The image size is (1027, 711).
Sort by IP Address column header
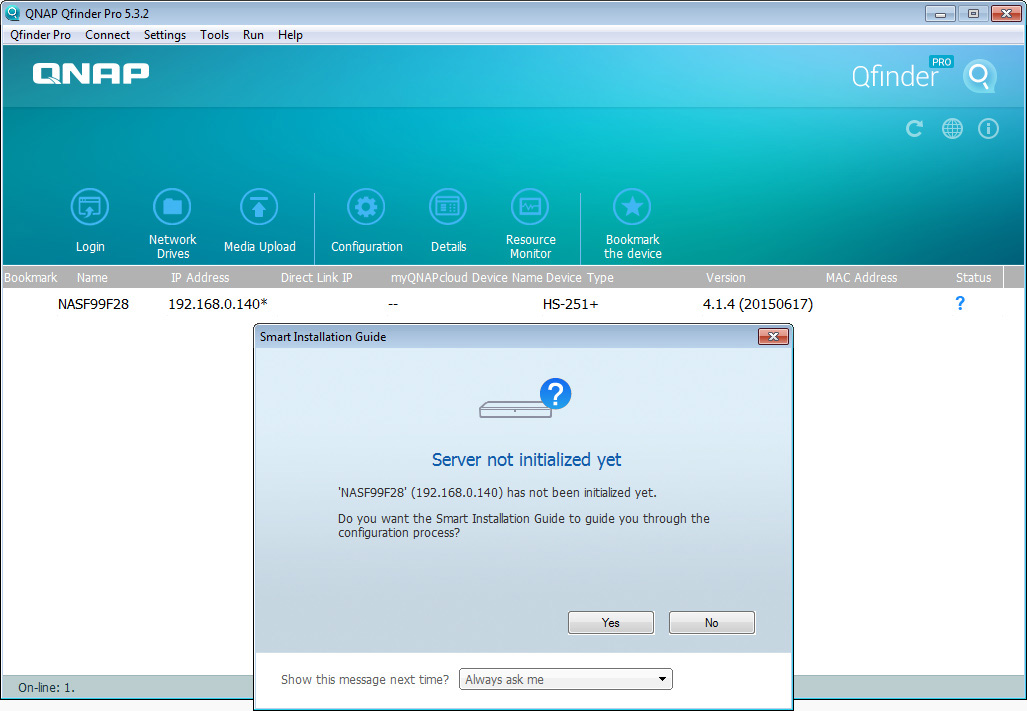tap(200, 278)
